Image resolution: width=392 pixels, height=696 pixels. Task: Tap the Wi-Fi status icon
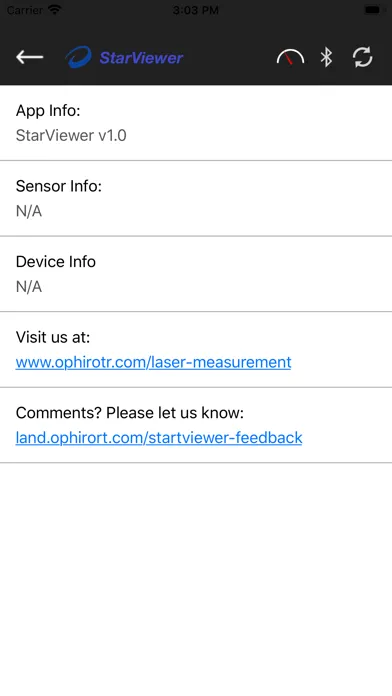(x=55, y=10)
